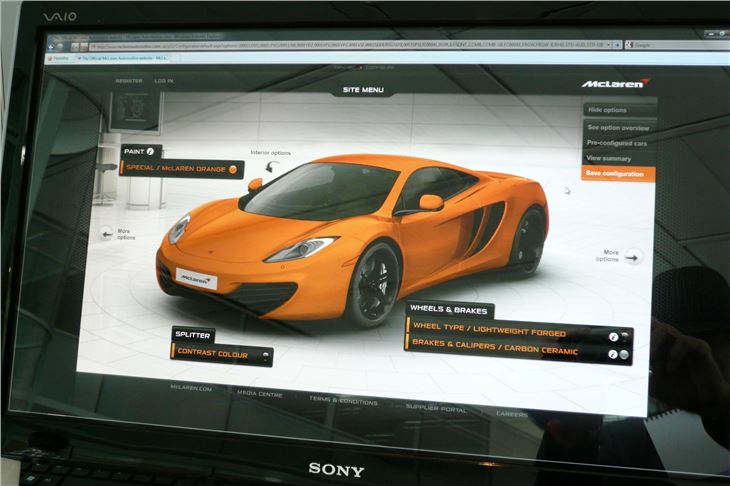Click the right arrow for more options
Image resolution: width=730 pixels, height=486 pixels.
[632, 256]
